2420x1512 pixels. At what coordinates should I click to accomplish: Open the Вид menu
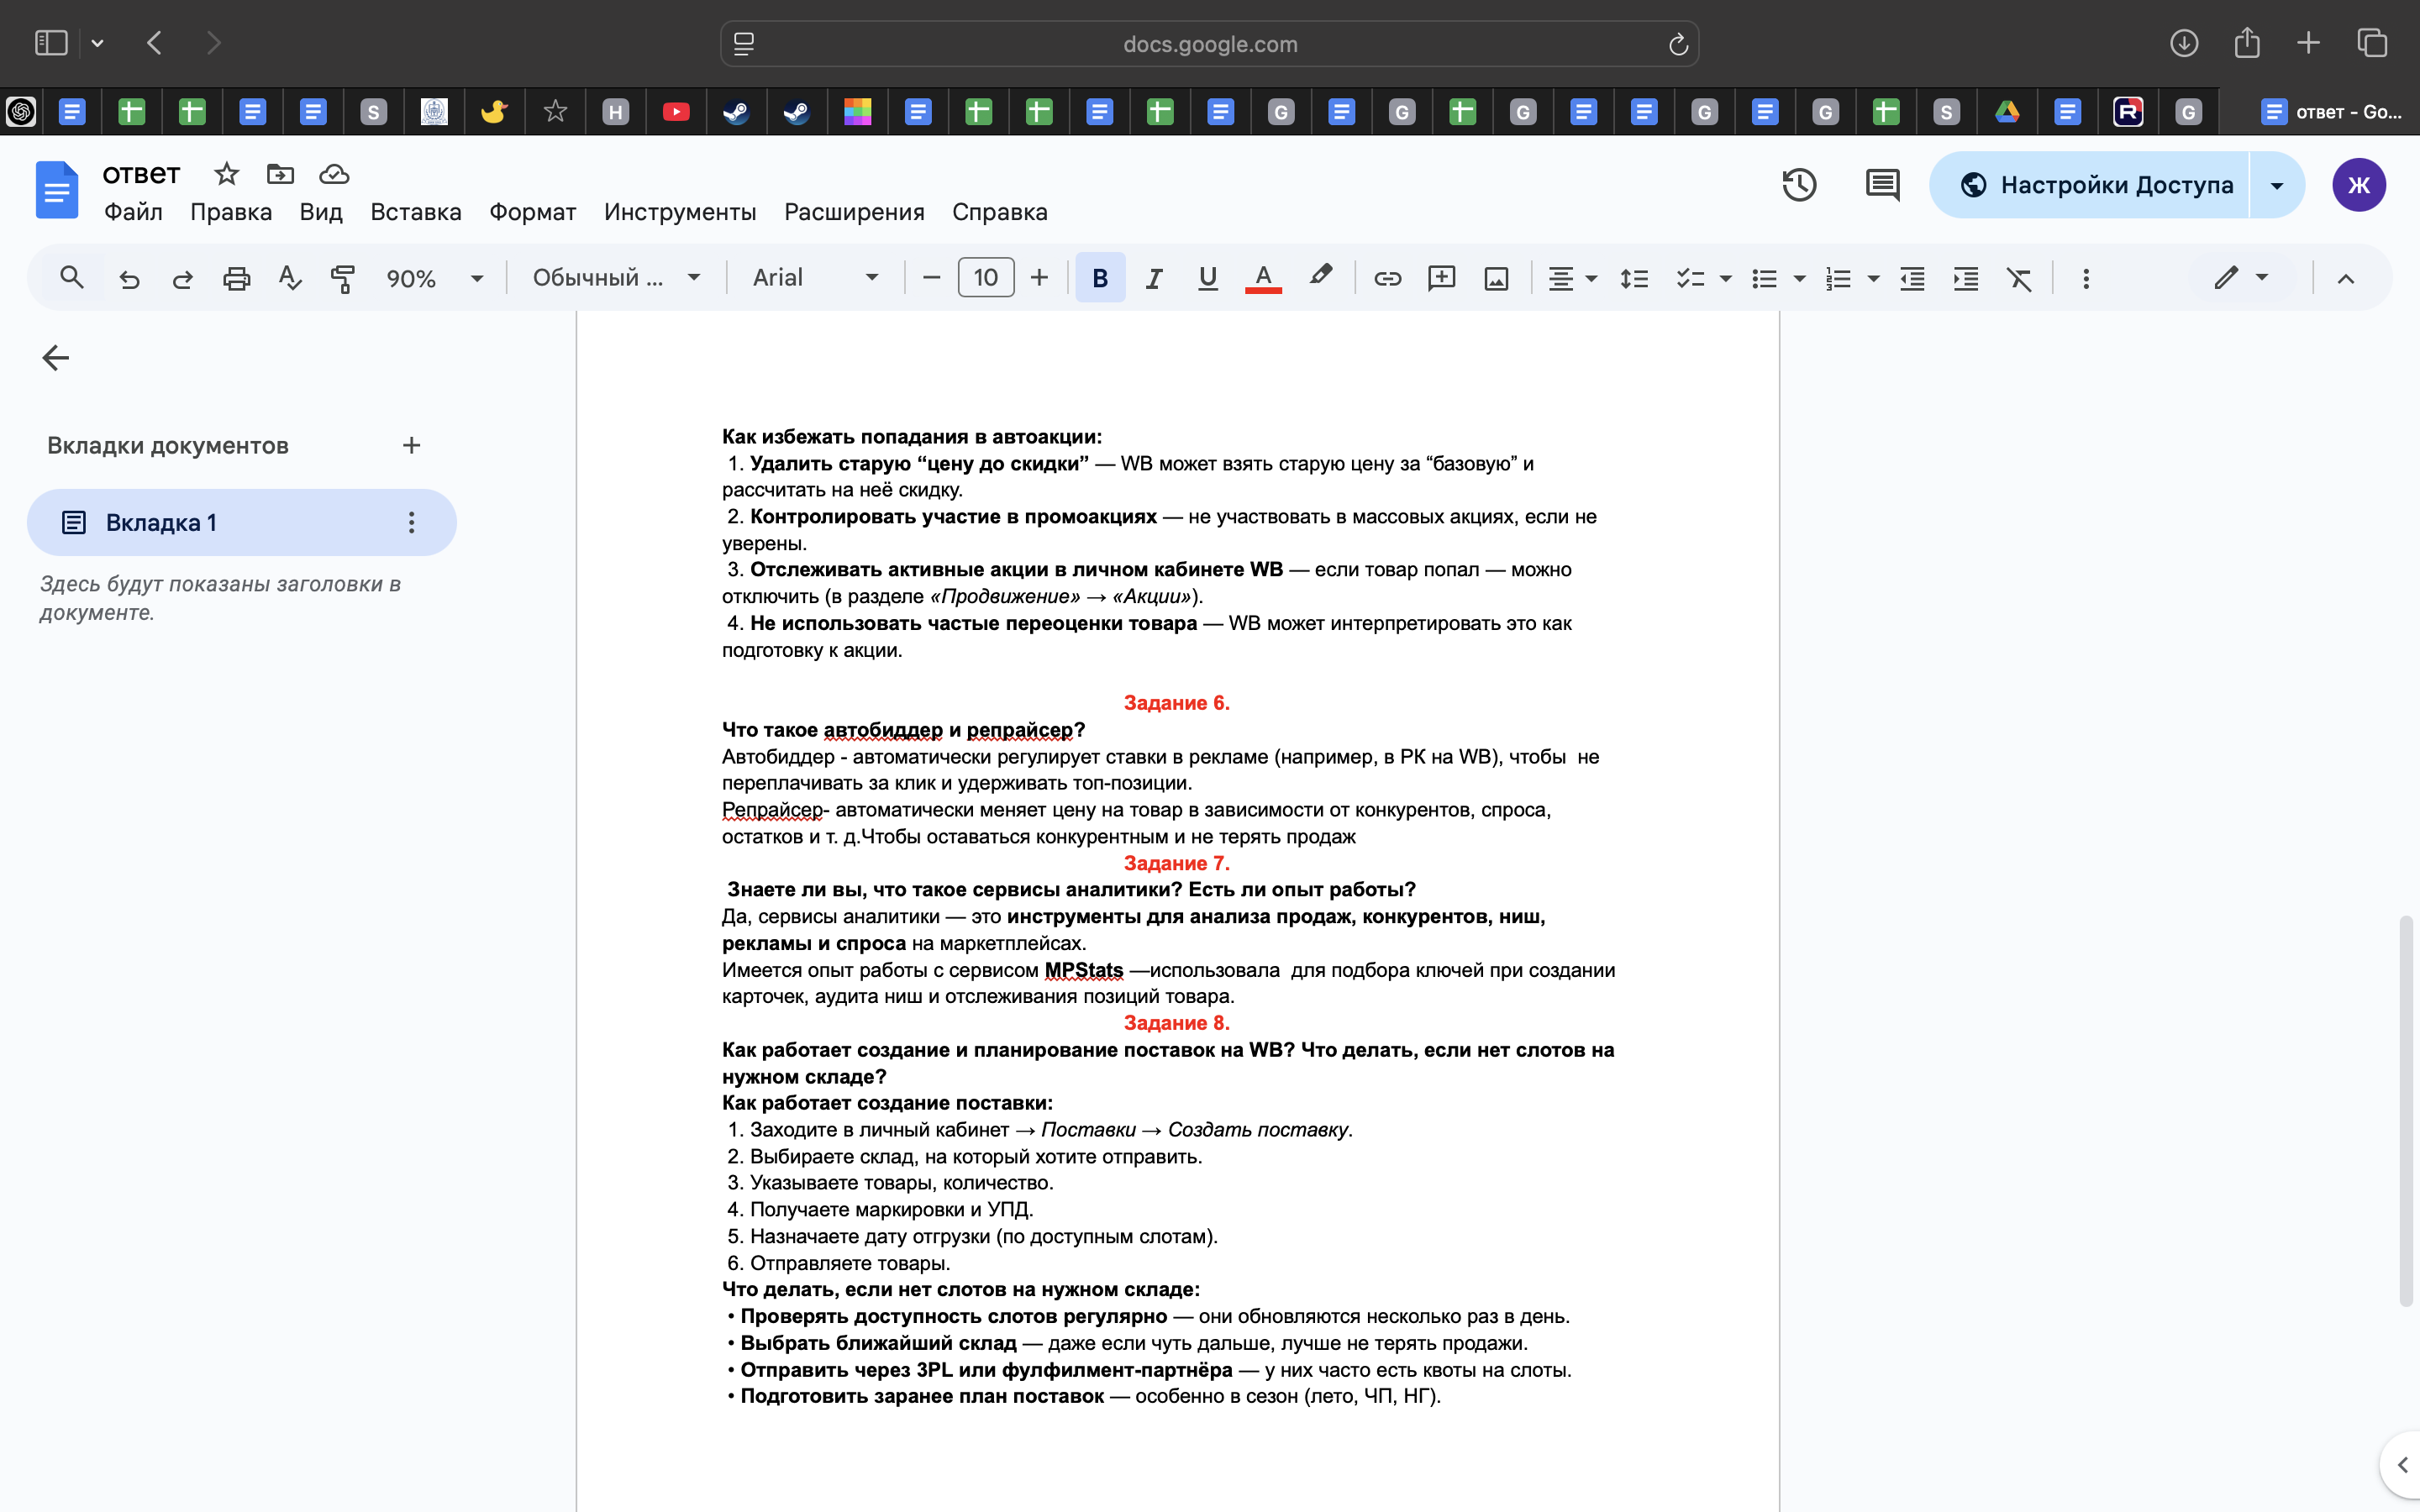(x=321, y=212)
